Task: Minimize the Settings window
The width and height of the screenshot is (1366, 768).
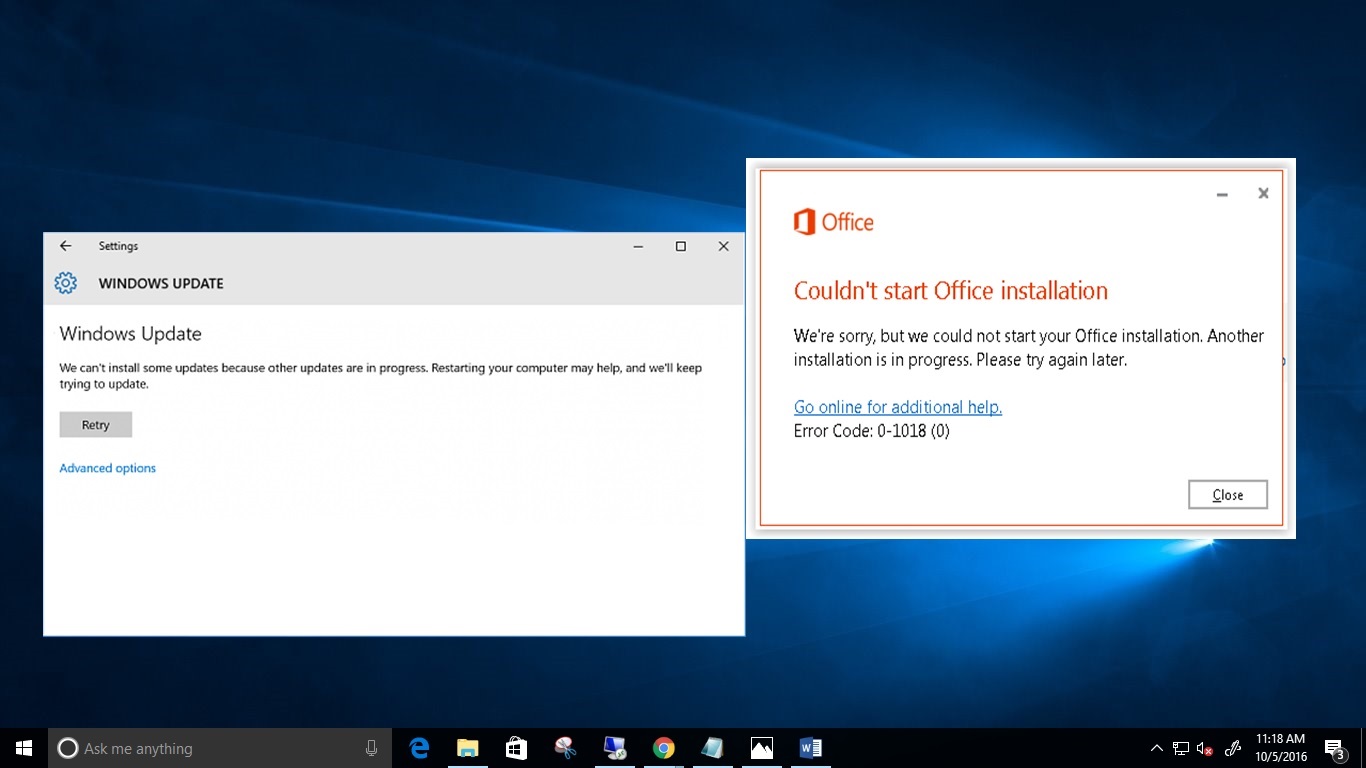Action: point(638,246)
